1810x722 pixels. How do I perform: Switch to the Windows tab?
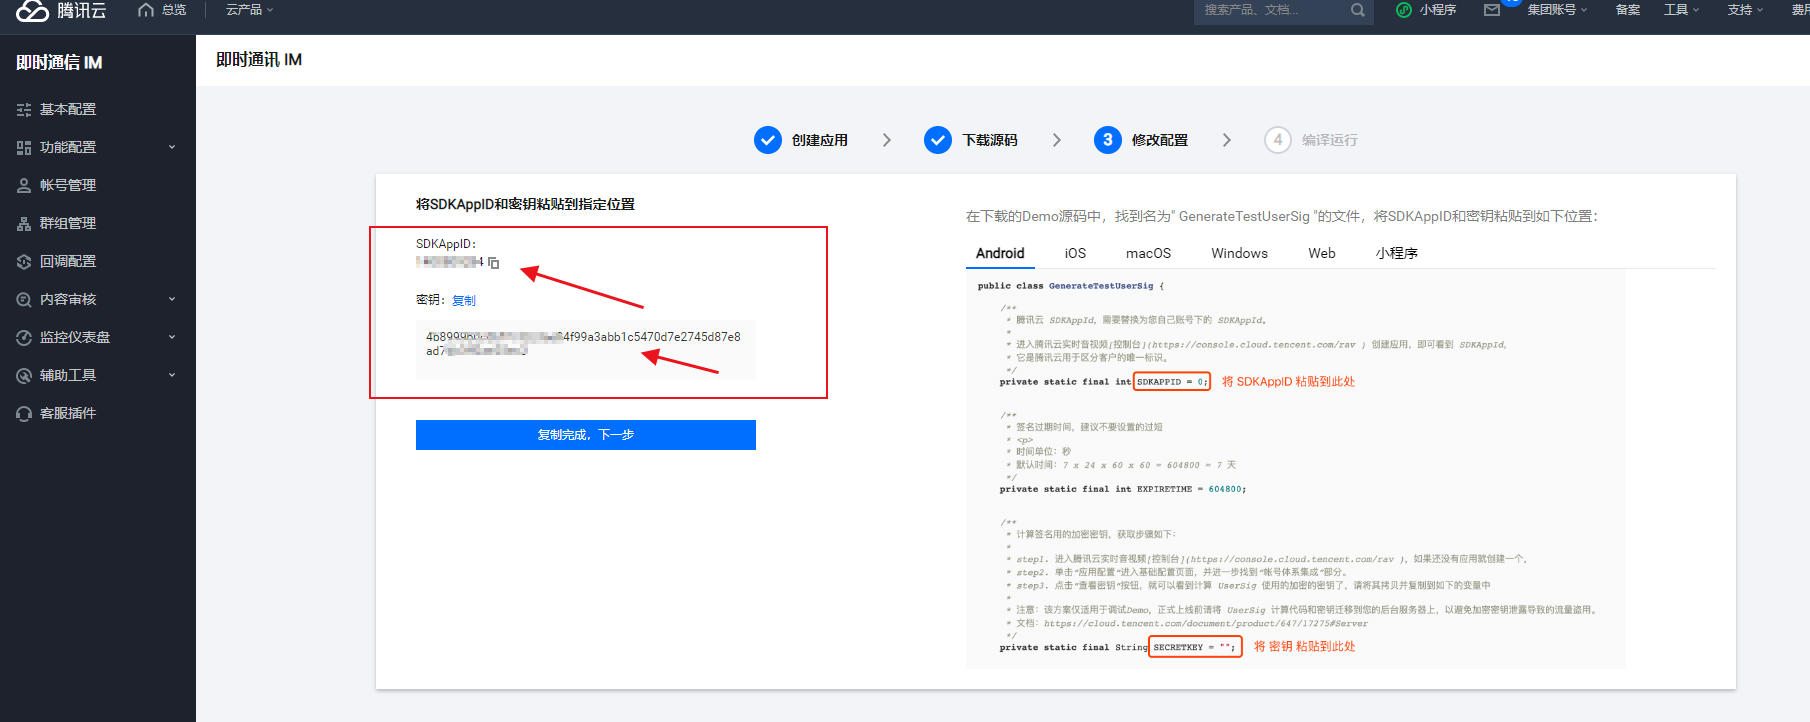1239,253
